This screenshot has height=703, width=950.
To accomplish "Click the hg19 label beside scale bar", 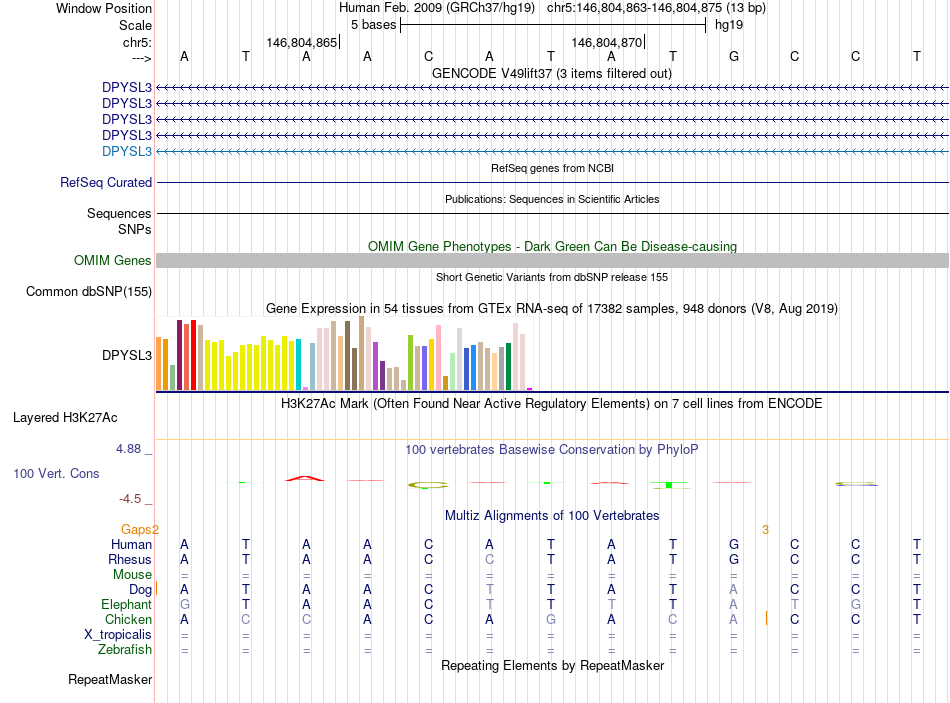I will click(729, 25).
